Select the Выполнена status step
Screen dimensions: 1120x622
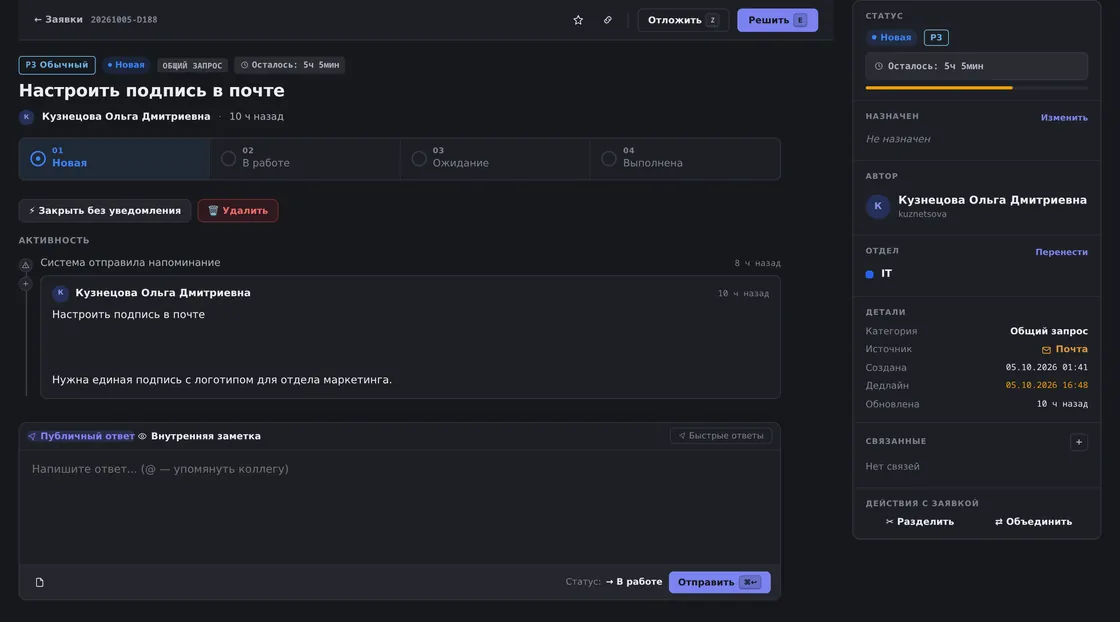685,159
